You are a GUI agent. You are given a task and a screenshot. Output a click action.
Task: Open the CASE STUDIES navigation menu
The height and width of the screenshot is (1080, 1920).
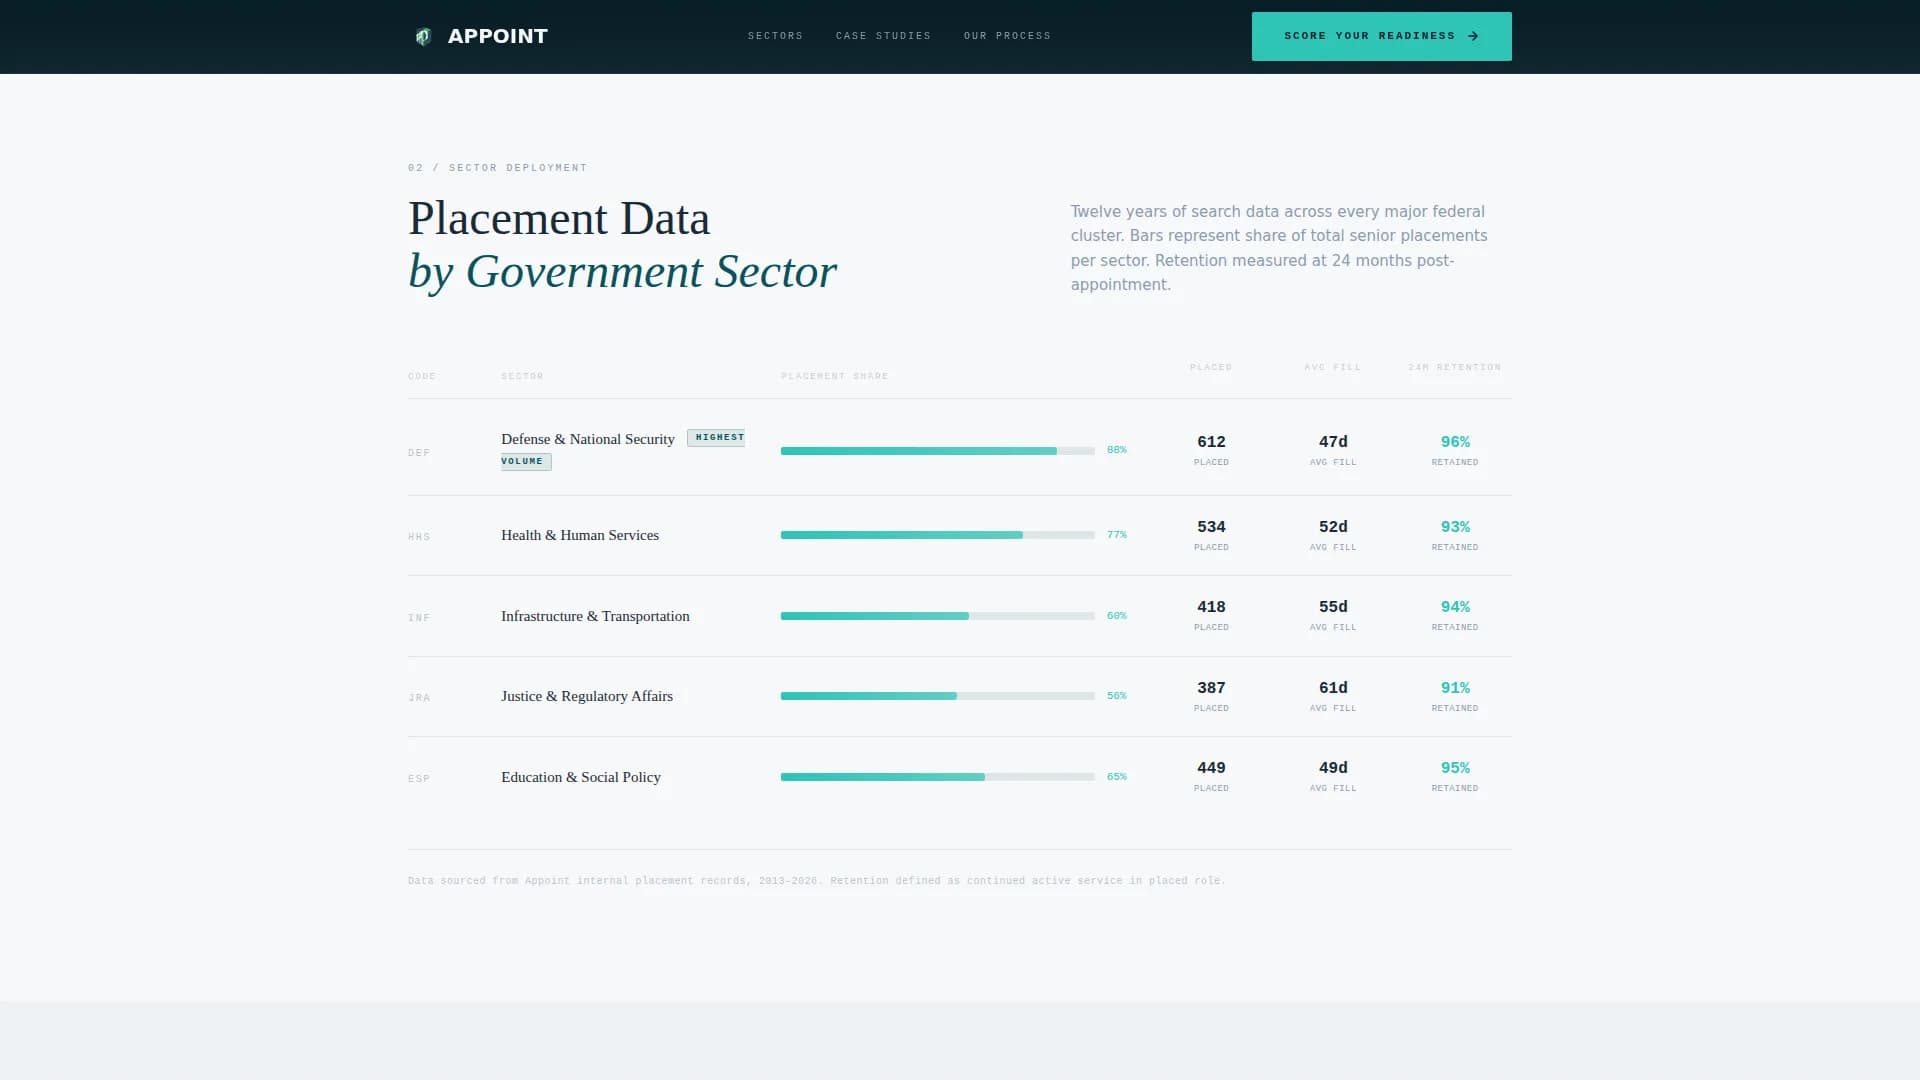point(883,36)
